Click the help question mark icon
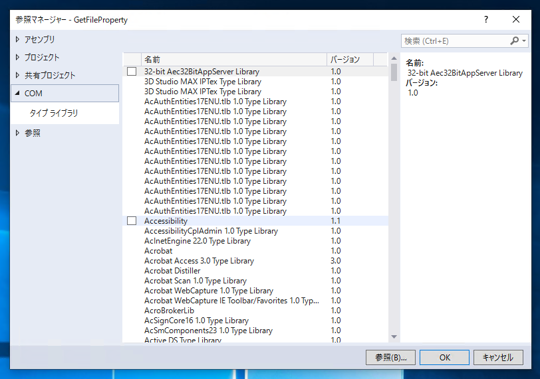540x379 pixels. click(486, 20)
